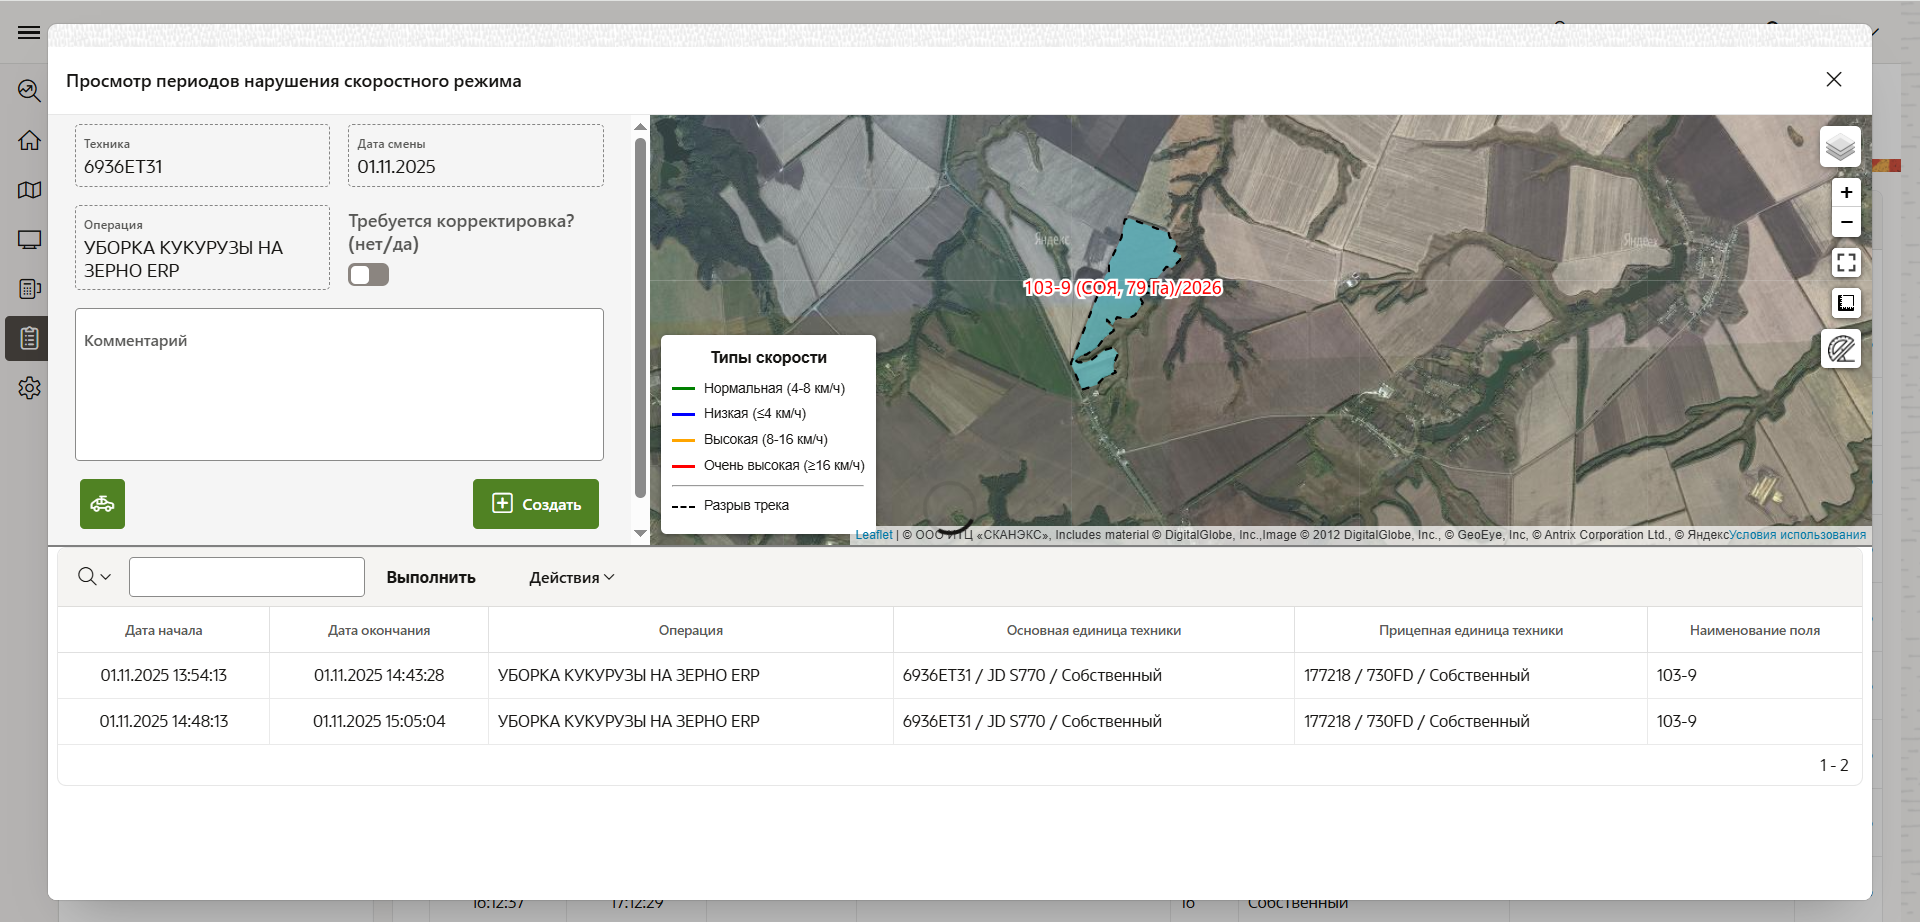Viewport: 1920px width, 922px height.
Task: Click the 'Выполнить' button
Action: (431, 578)
